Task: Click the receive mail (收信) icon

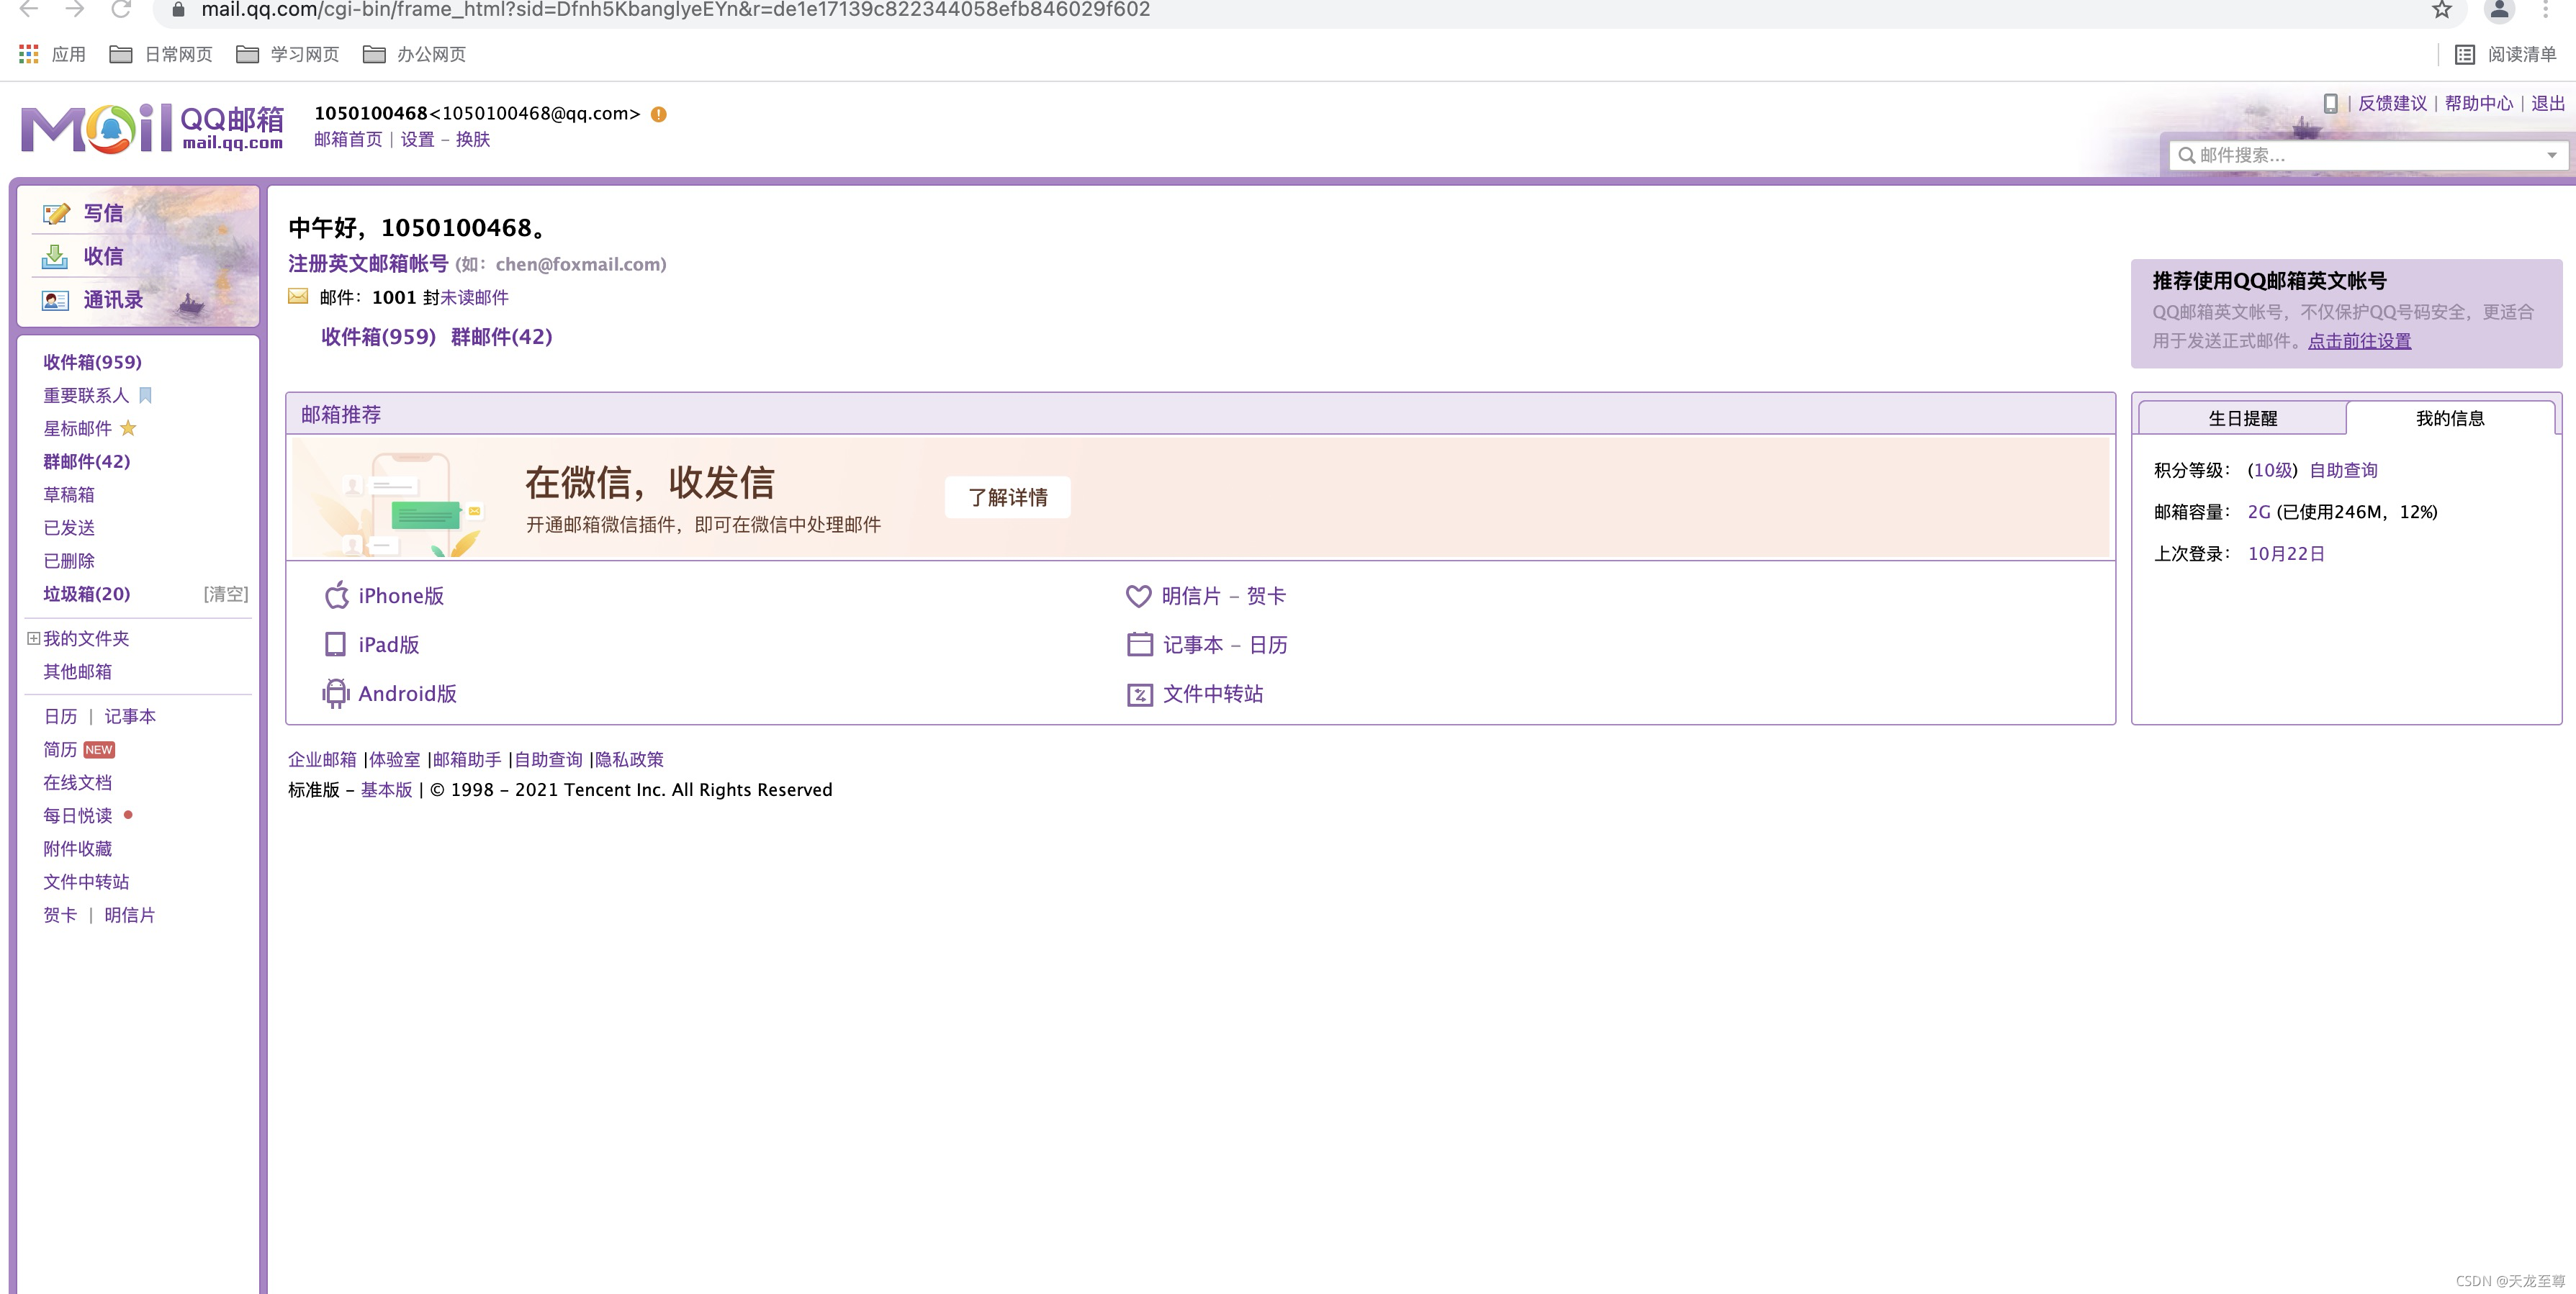Action: click(x=55, y=257)
